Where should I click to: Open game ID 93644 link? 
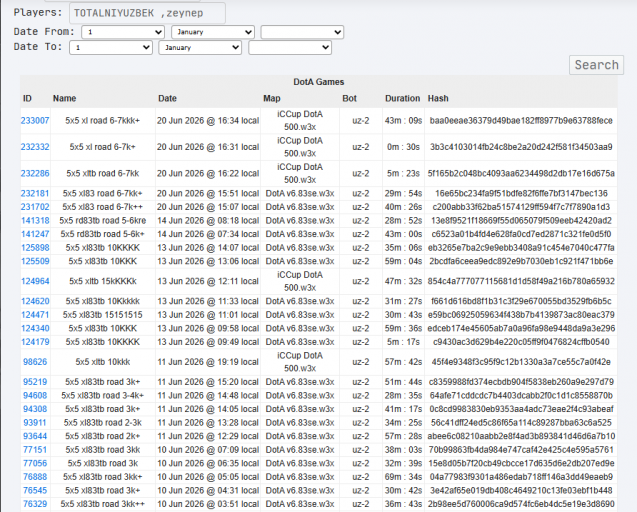[x=35, y=436]
